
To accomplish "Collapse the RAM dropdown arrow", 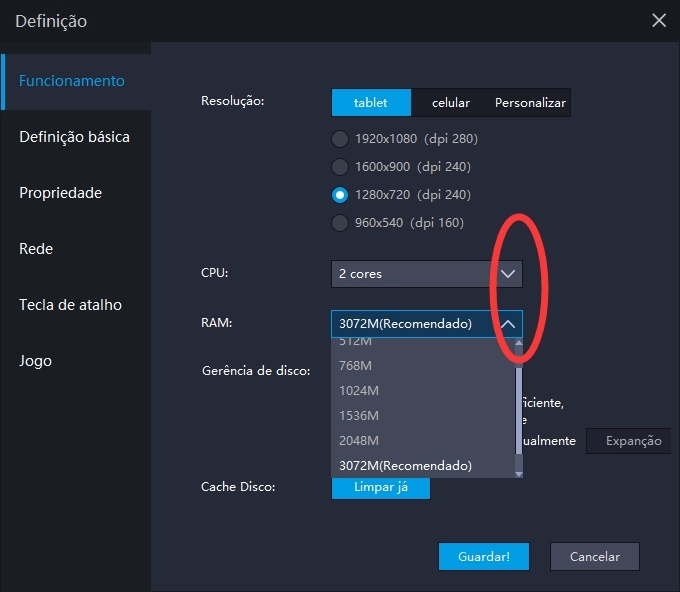I will pos(508,324).
